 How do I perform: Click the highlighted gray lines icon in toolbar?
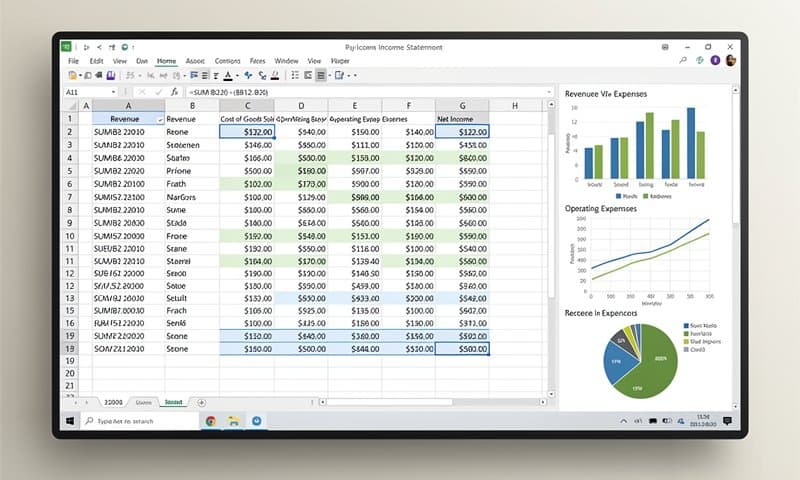321,75
